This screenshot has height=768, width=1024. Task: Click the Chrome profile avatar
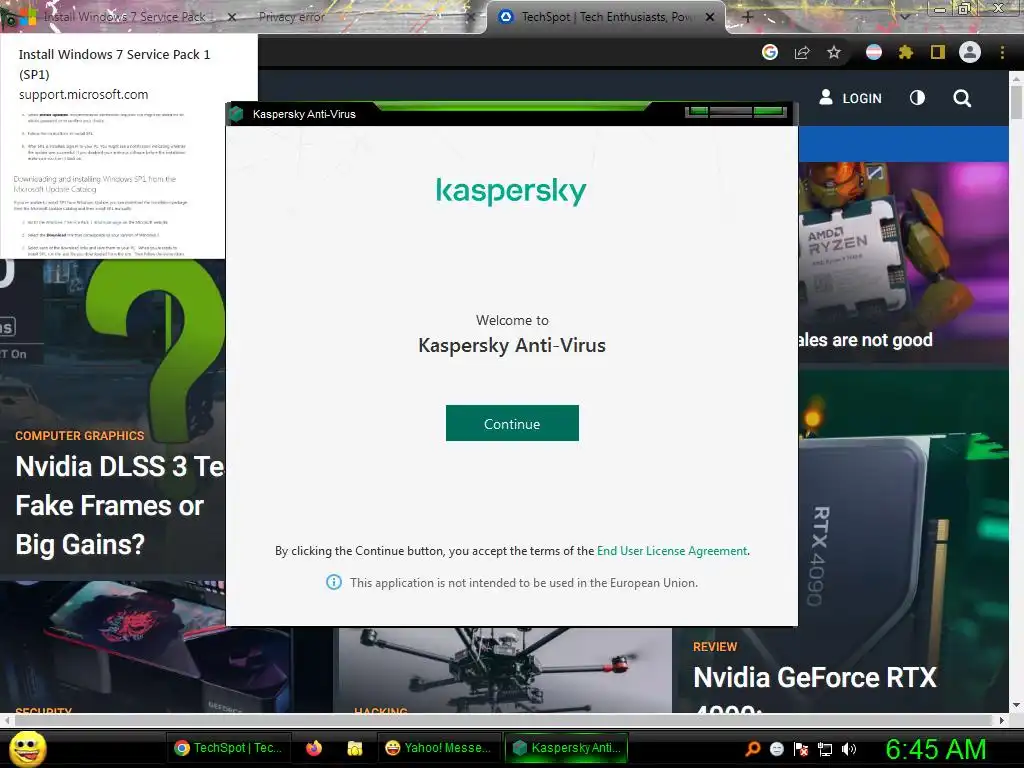(x=970, y=52)
